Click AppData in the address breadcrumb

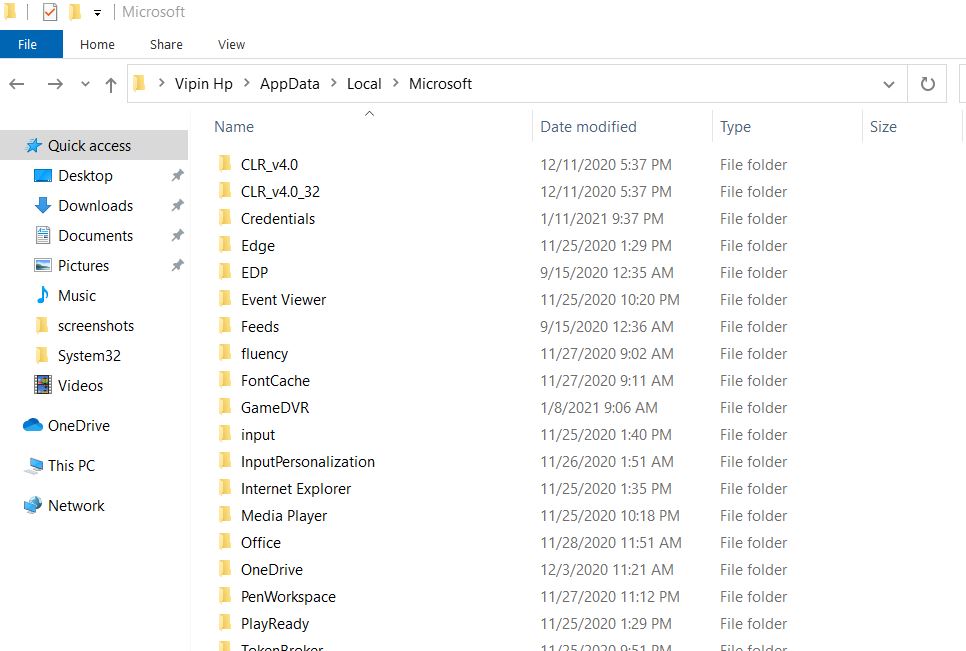pyautogui.click(x=290, y=84)
